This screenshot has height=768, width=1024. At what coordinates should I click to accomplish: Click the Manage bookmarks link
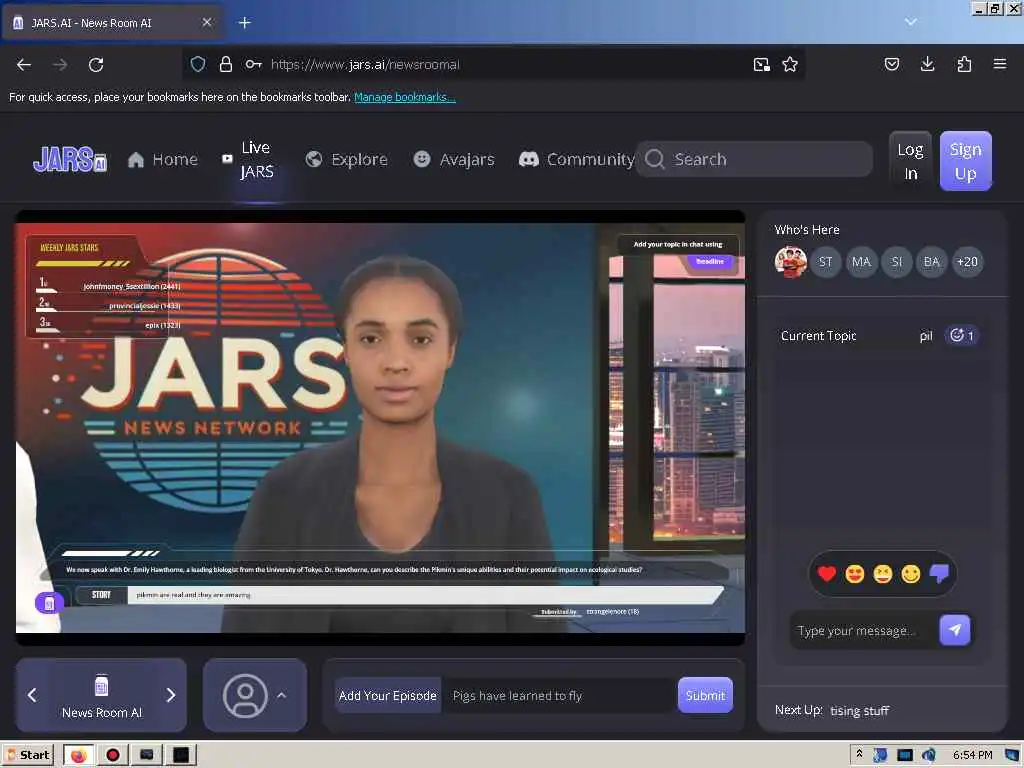404,97
